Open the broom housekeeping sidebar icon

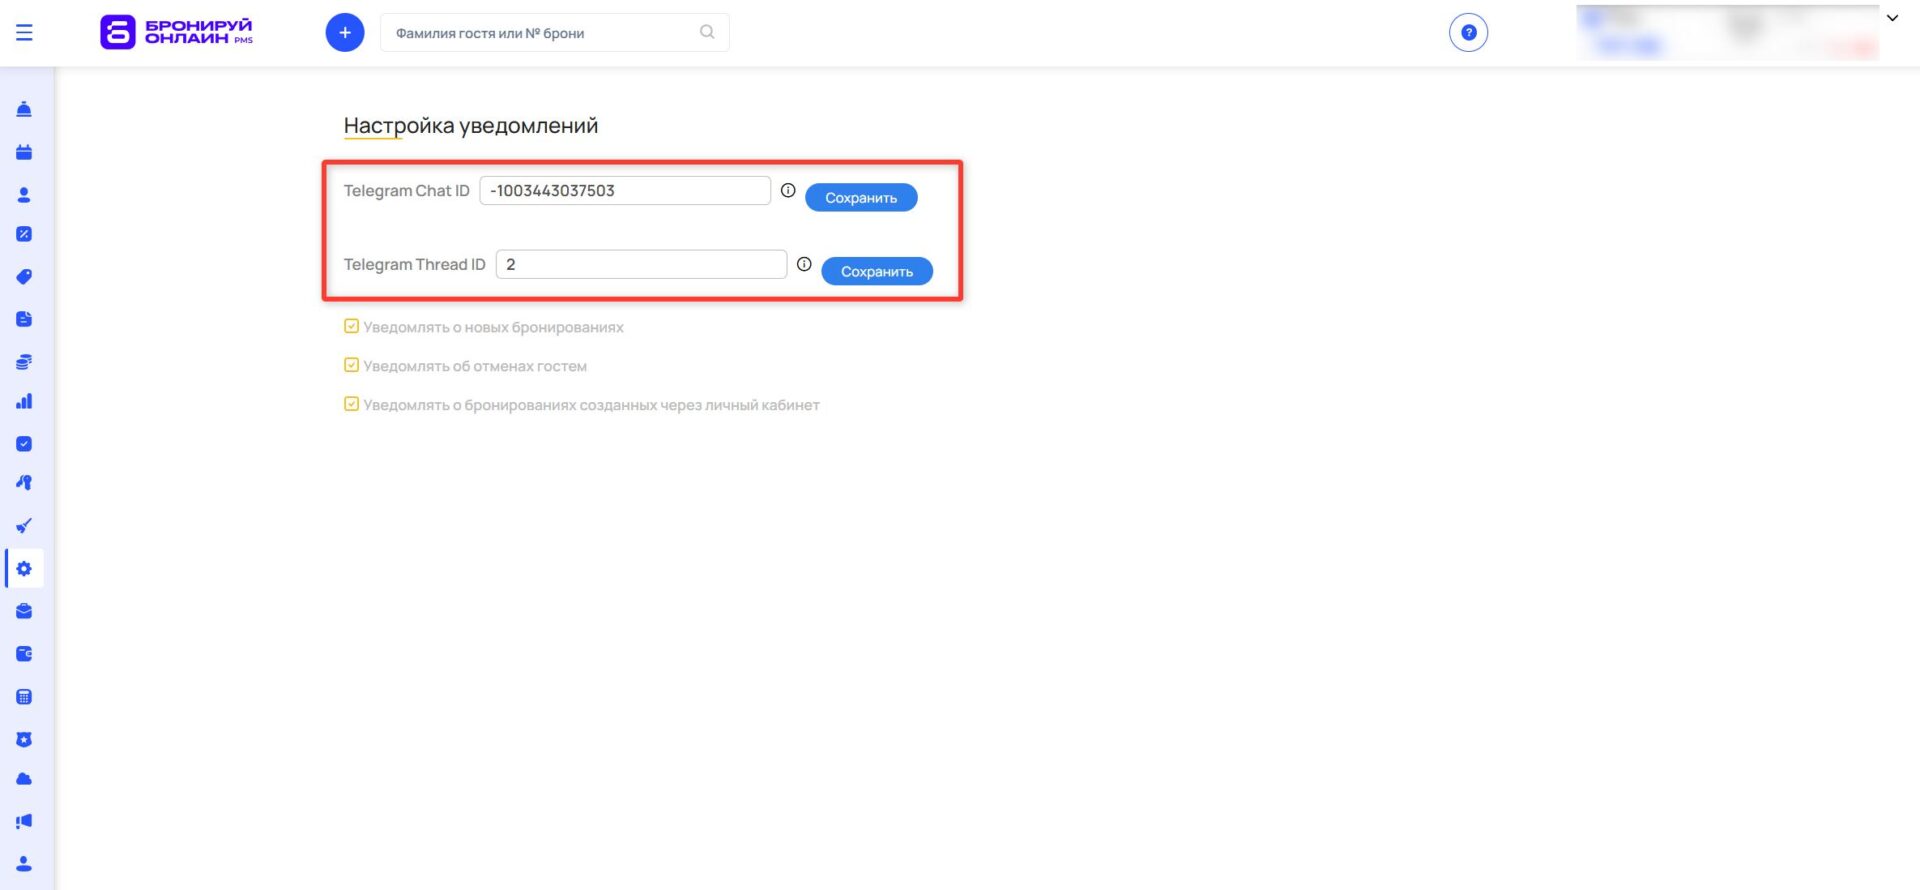pos(24,525)
